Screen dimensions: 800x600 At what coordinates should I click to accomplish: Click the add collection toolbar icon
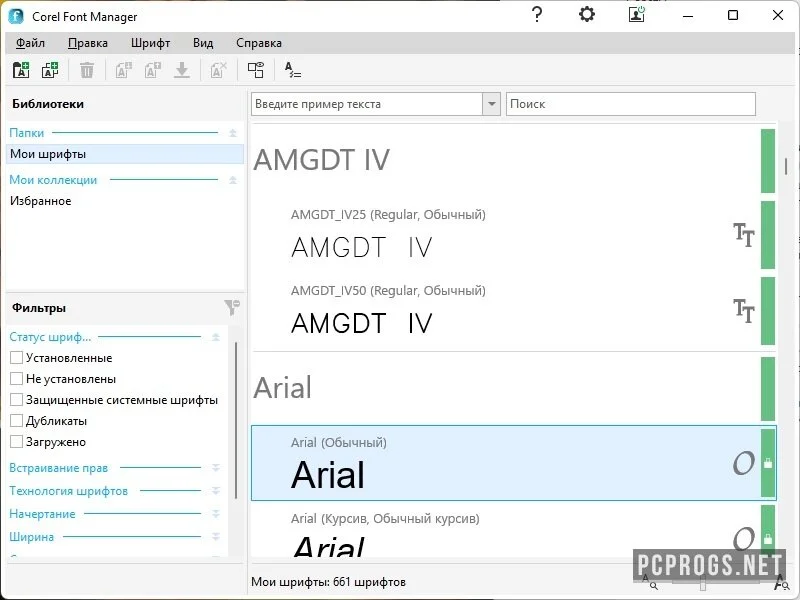(50, 70)
